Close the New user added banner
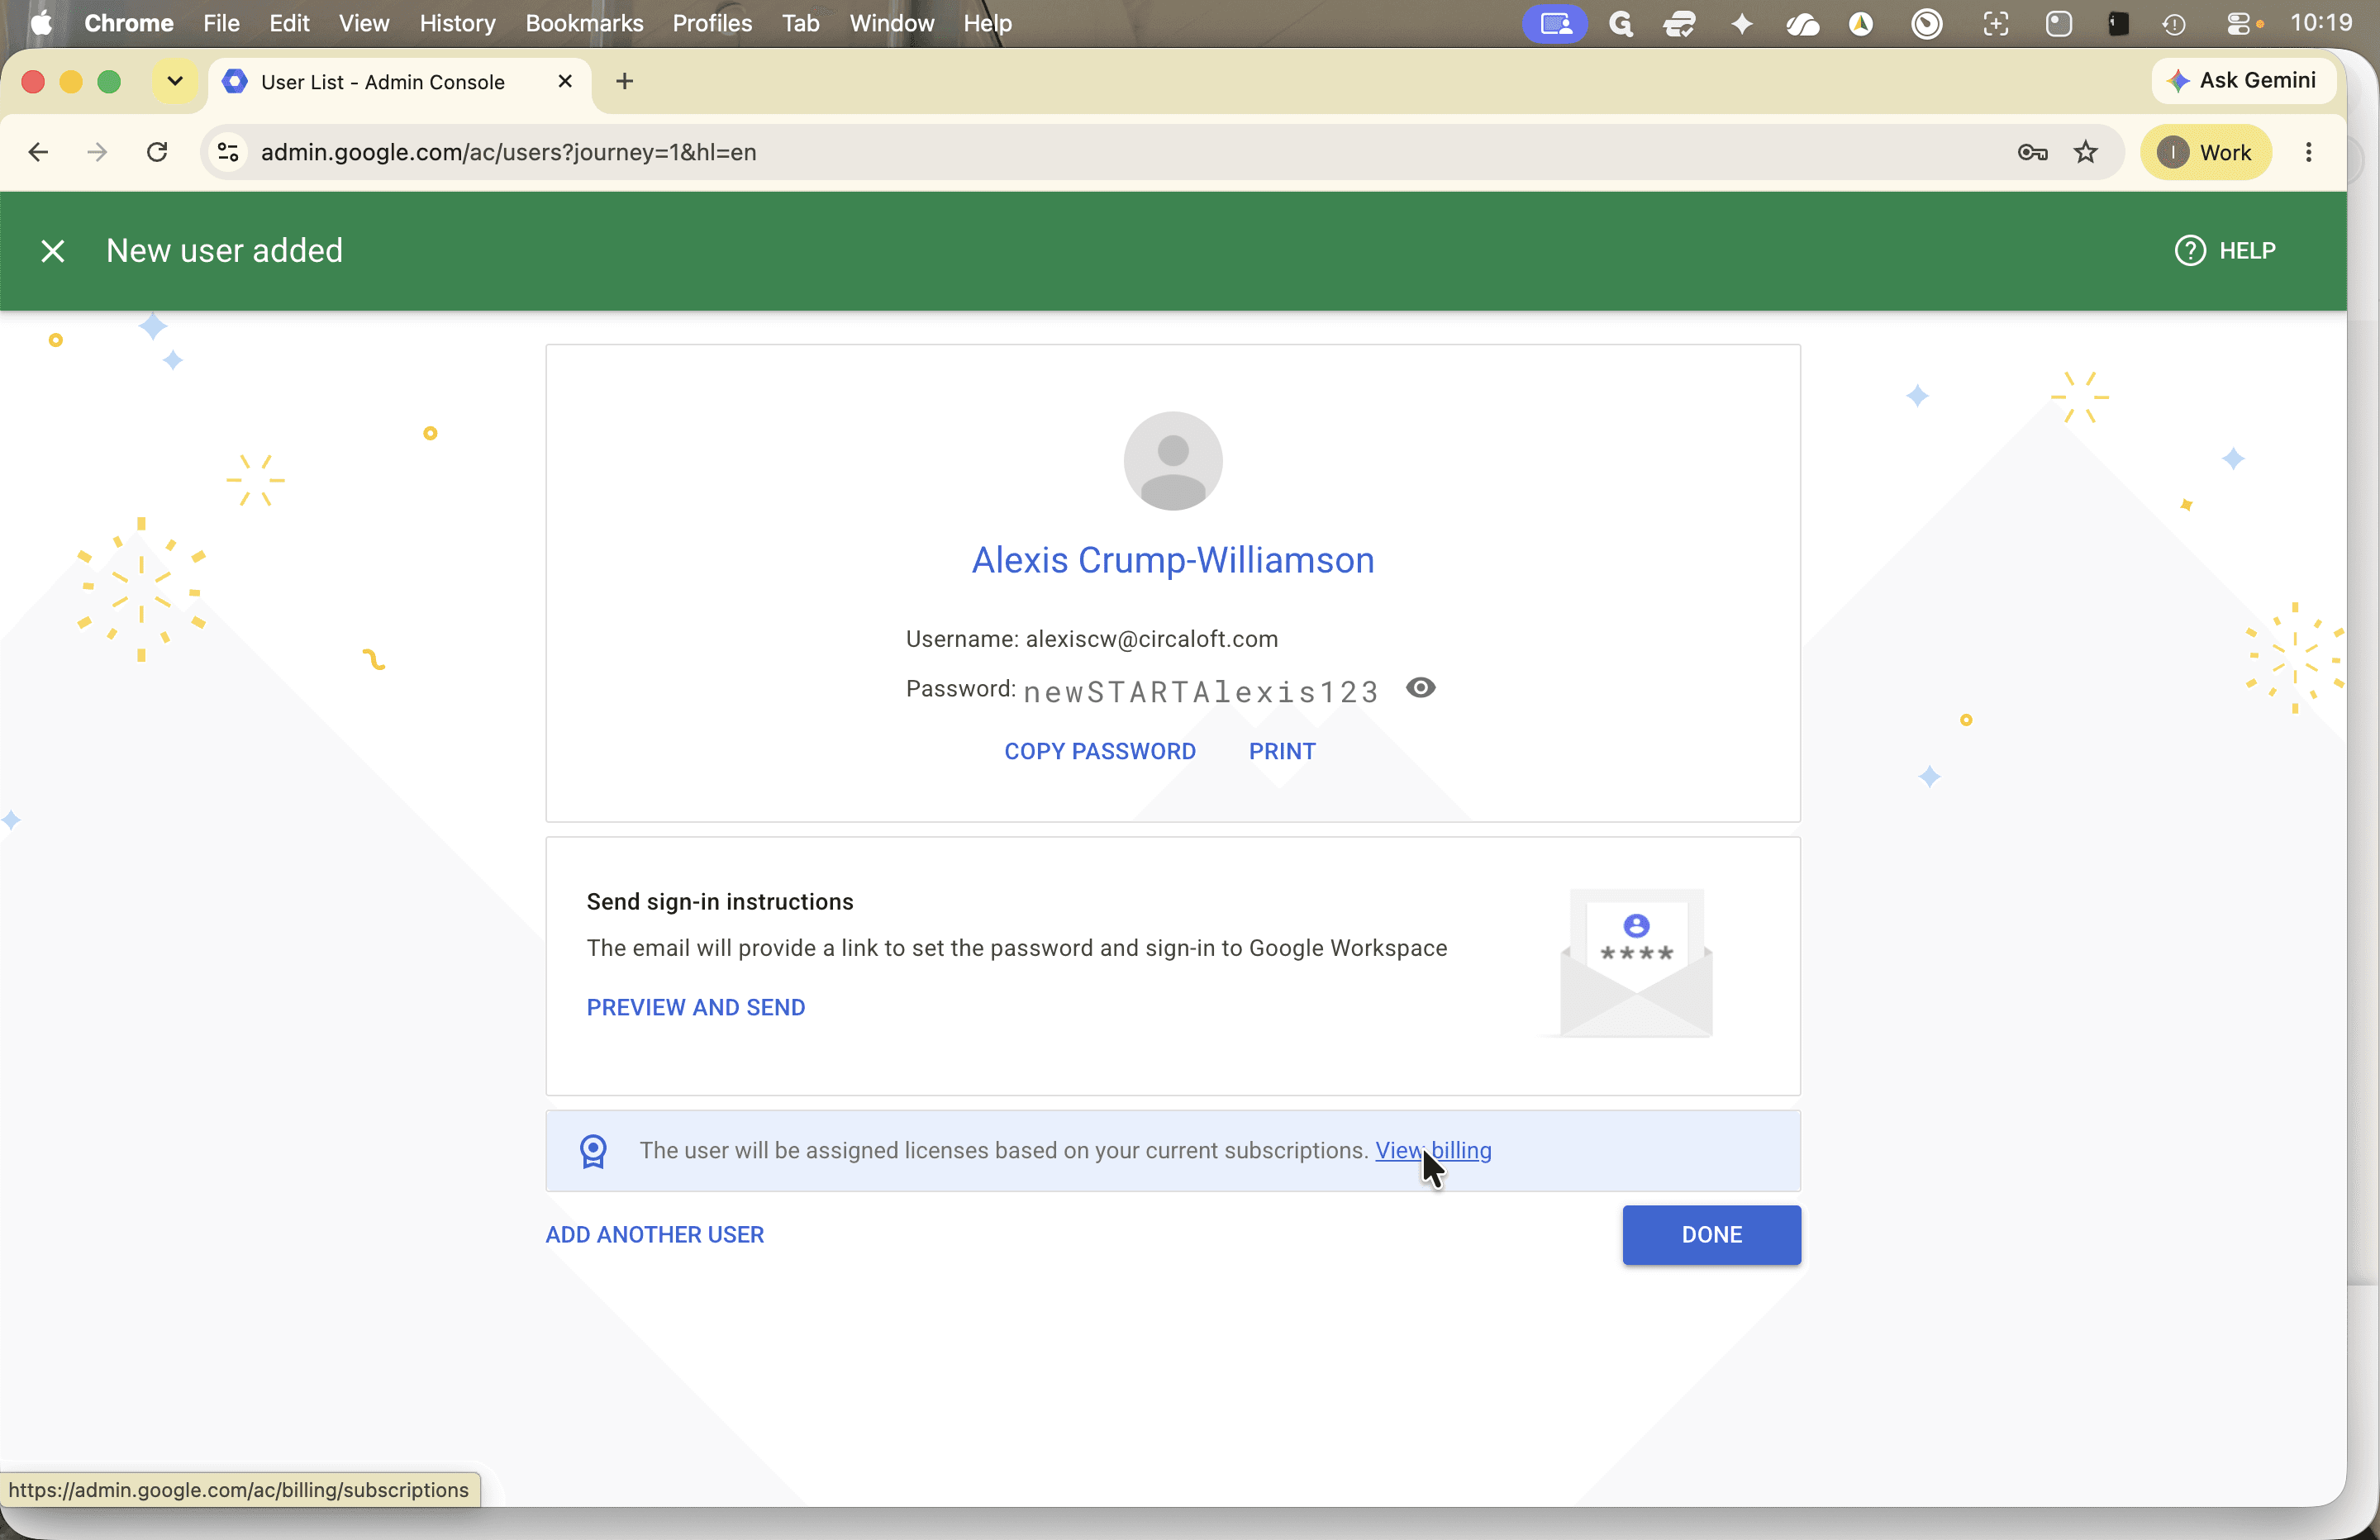Viewport: 2380px width, 1540px height. click(x=53, y=251)
